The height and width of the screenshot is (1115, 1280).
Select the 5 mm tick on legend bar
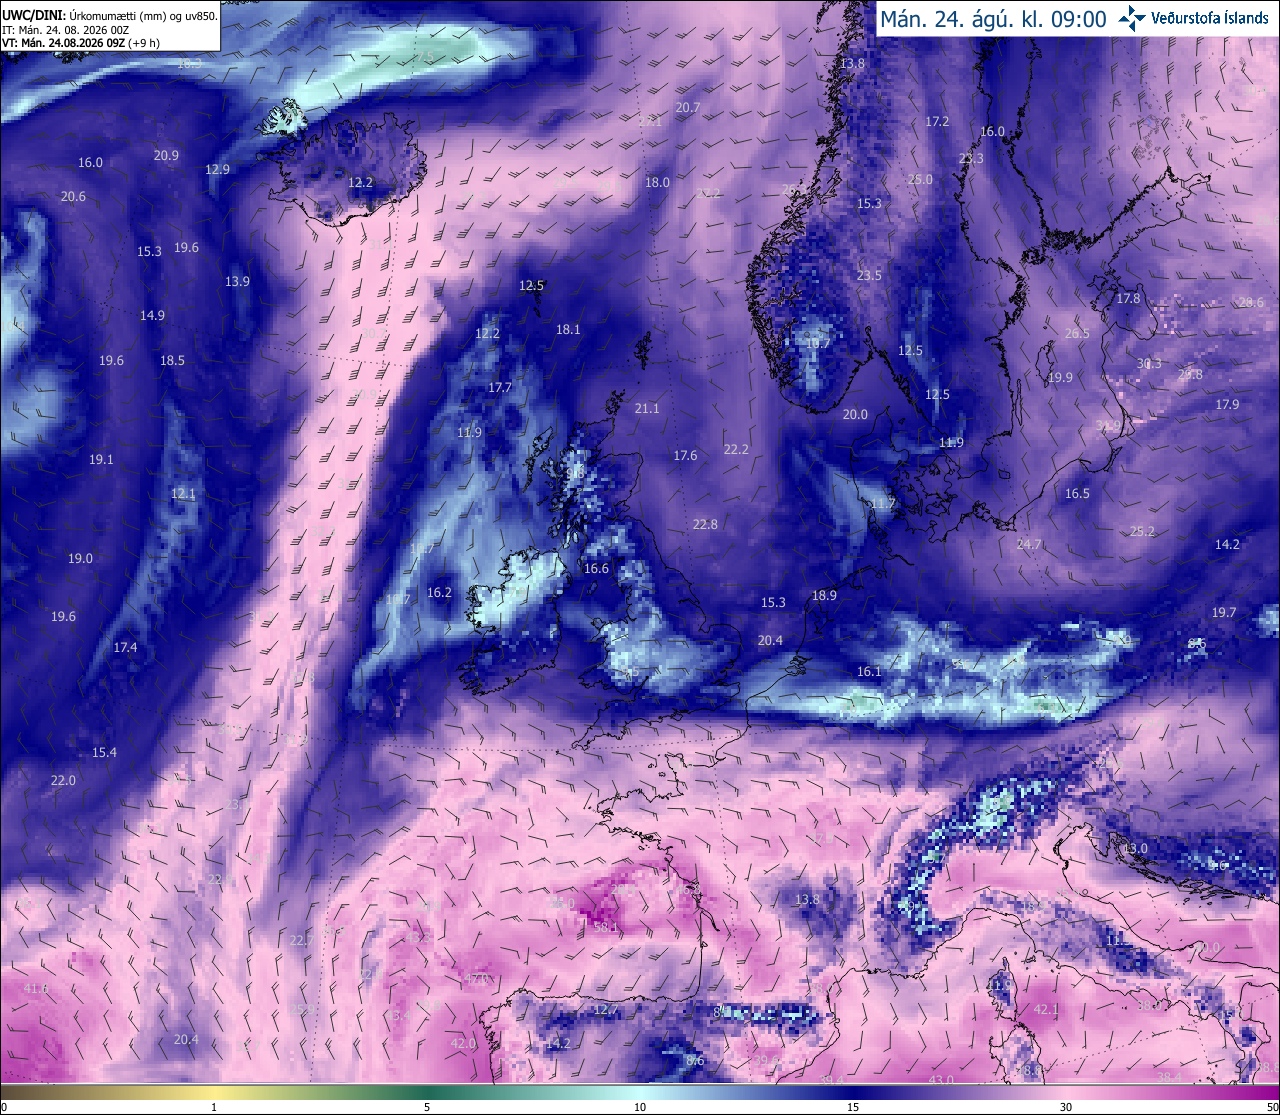(427, 1107)
